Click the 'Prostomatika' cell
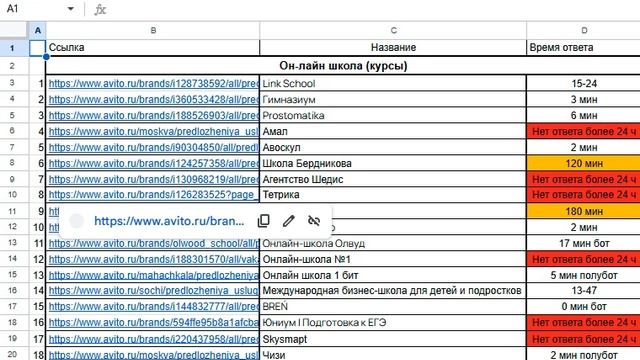Image resolution: width=640 pixels, height=360 pixels. [x=393, y=116]
